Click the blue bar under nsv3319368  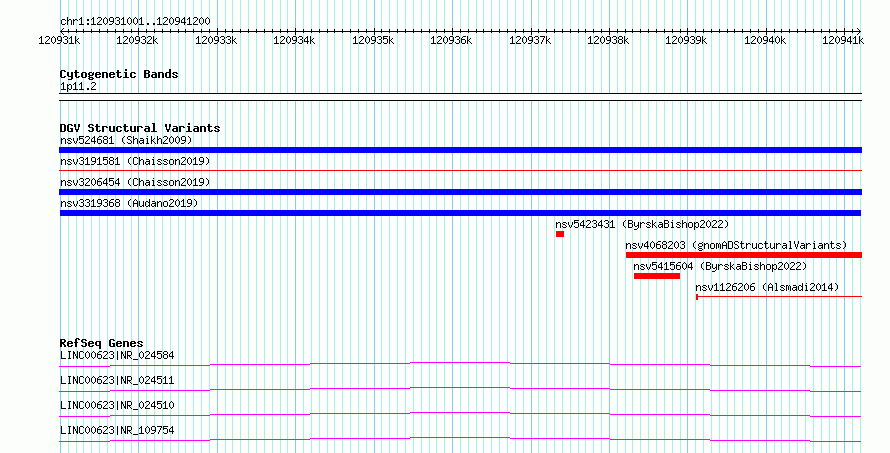pyautogui.click(x=460, y=213)
